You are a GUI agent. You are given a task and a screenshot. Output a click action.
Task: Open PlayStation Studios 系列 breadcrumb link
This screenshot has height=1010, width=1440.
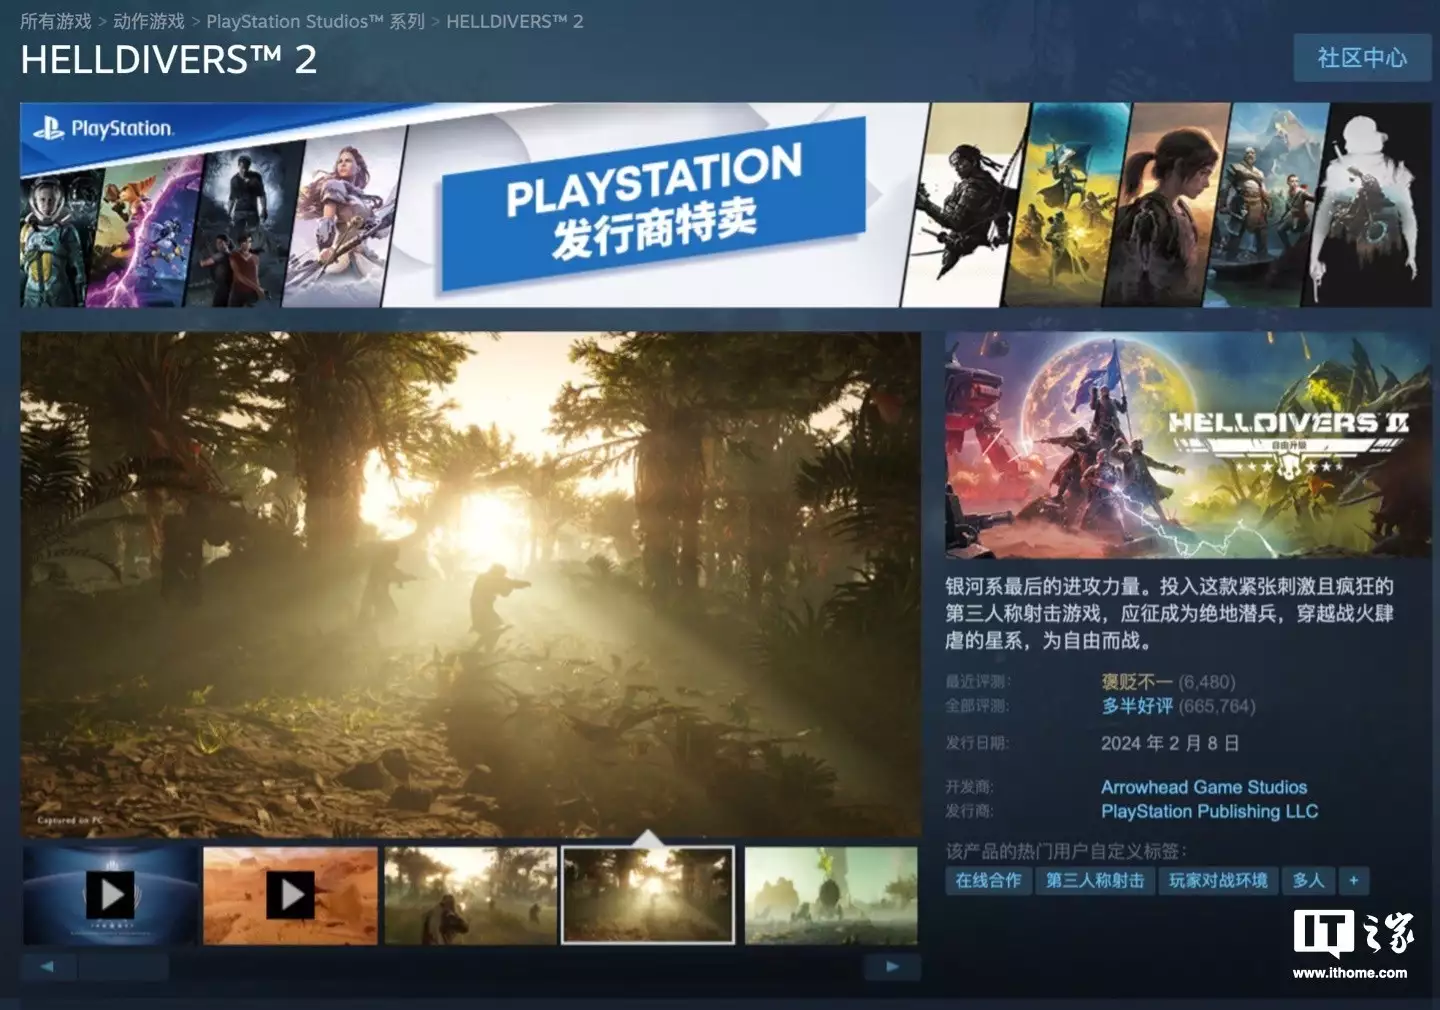tap(315, 21)
